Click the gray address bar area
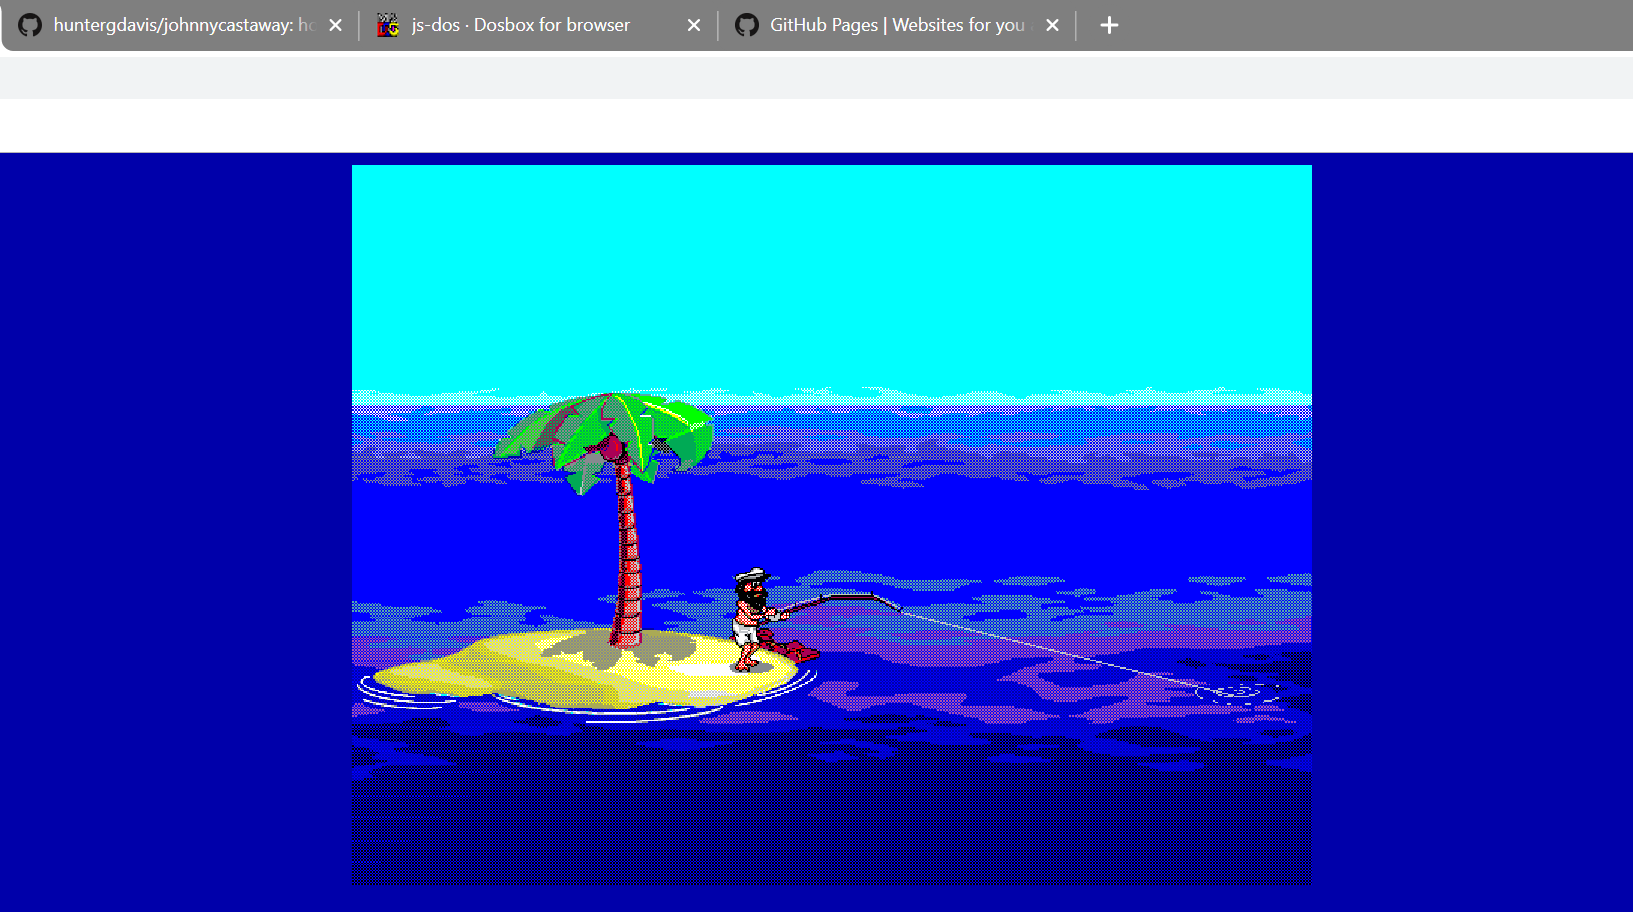 (x=816, y=78)
